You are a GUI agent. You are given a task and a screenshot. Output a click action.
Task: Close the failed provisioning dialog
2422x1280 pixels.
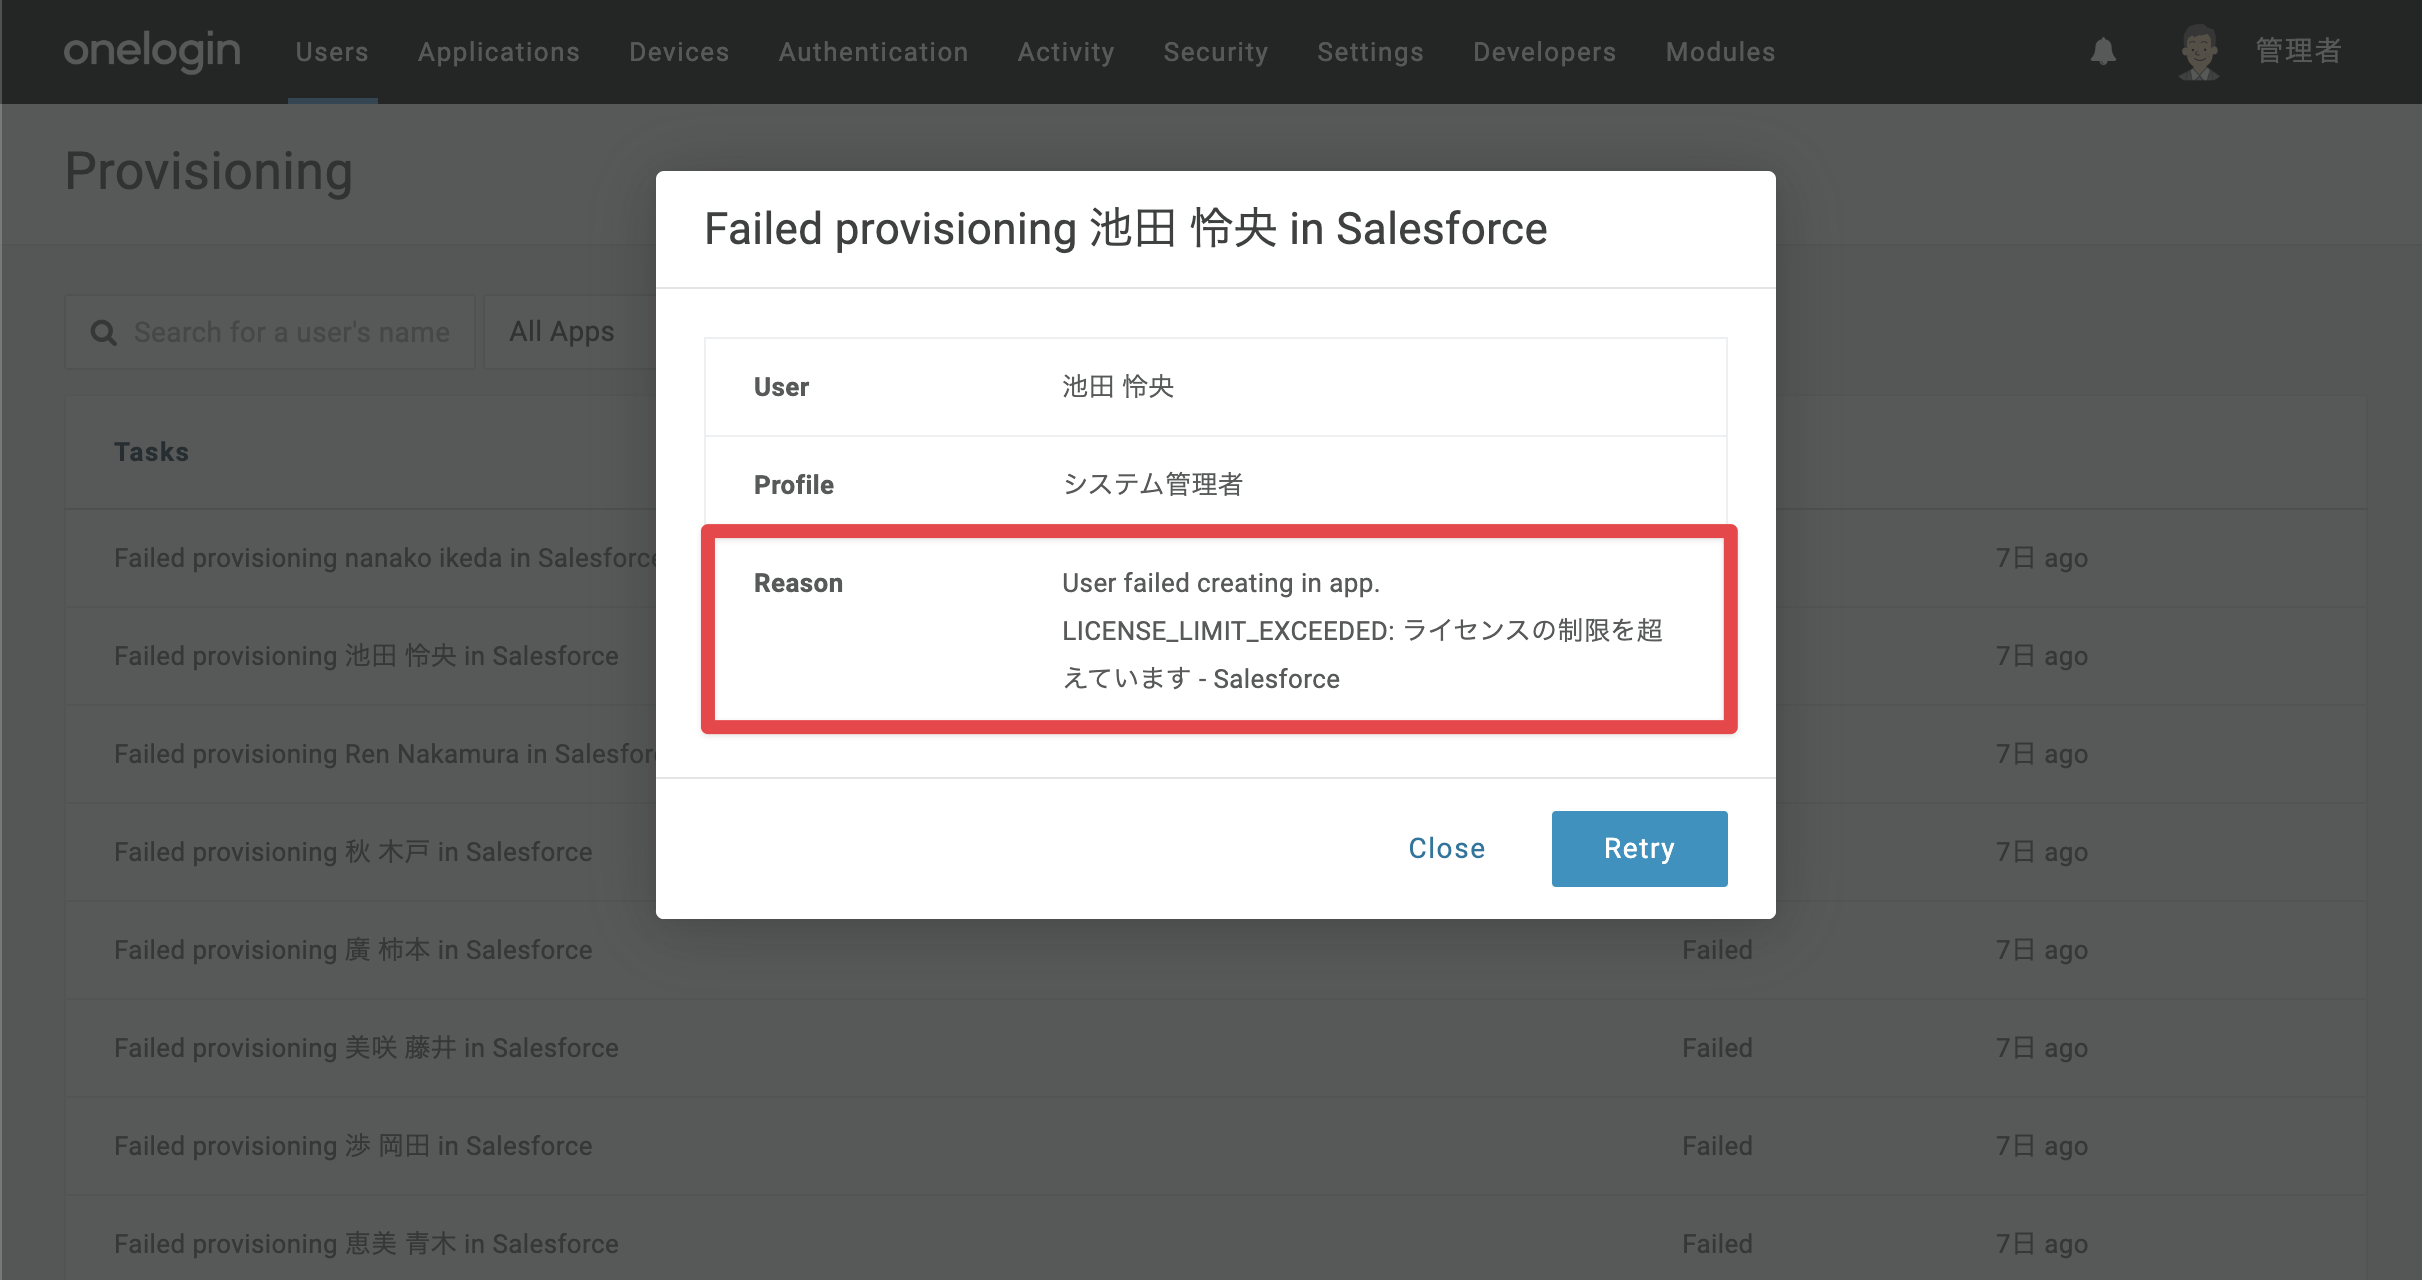coord(1446,848)
